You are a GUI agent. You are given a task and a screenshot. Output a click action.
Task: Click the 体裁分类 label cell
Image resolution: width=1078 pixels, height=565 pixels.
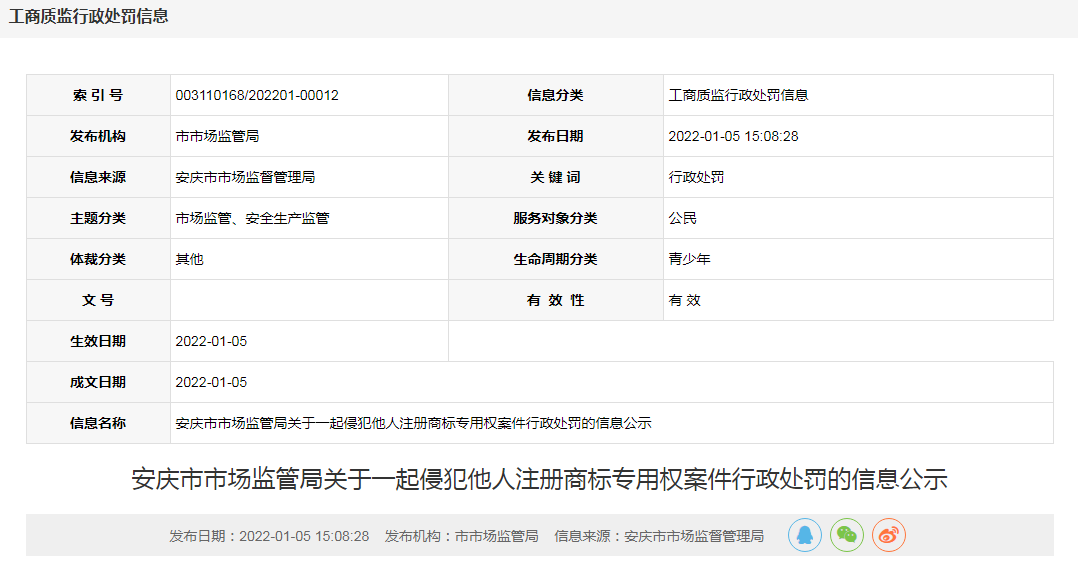[98, 259]
